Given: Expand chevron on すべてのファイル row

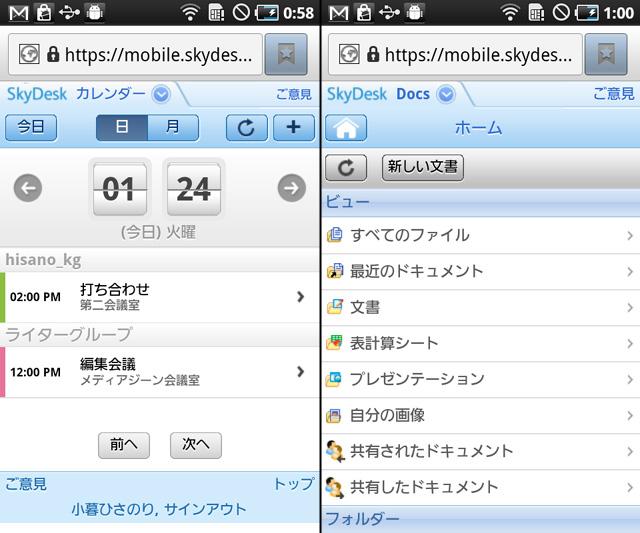Looking at the screenshot, I should [630, 235].
